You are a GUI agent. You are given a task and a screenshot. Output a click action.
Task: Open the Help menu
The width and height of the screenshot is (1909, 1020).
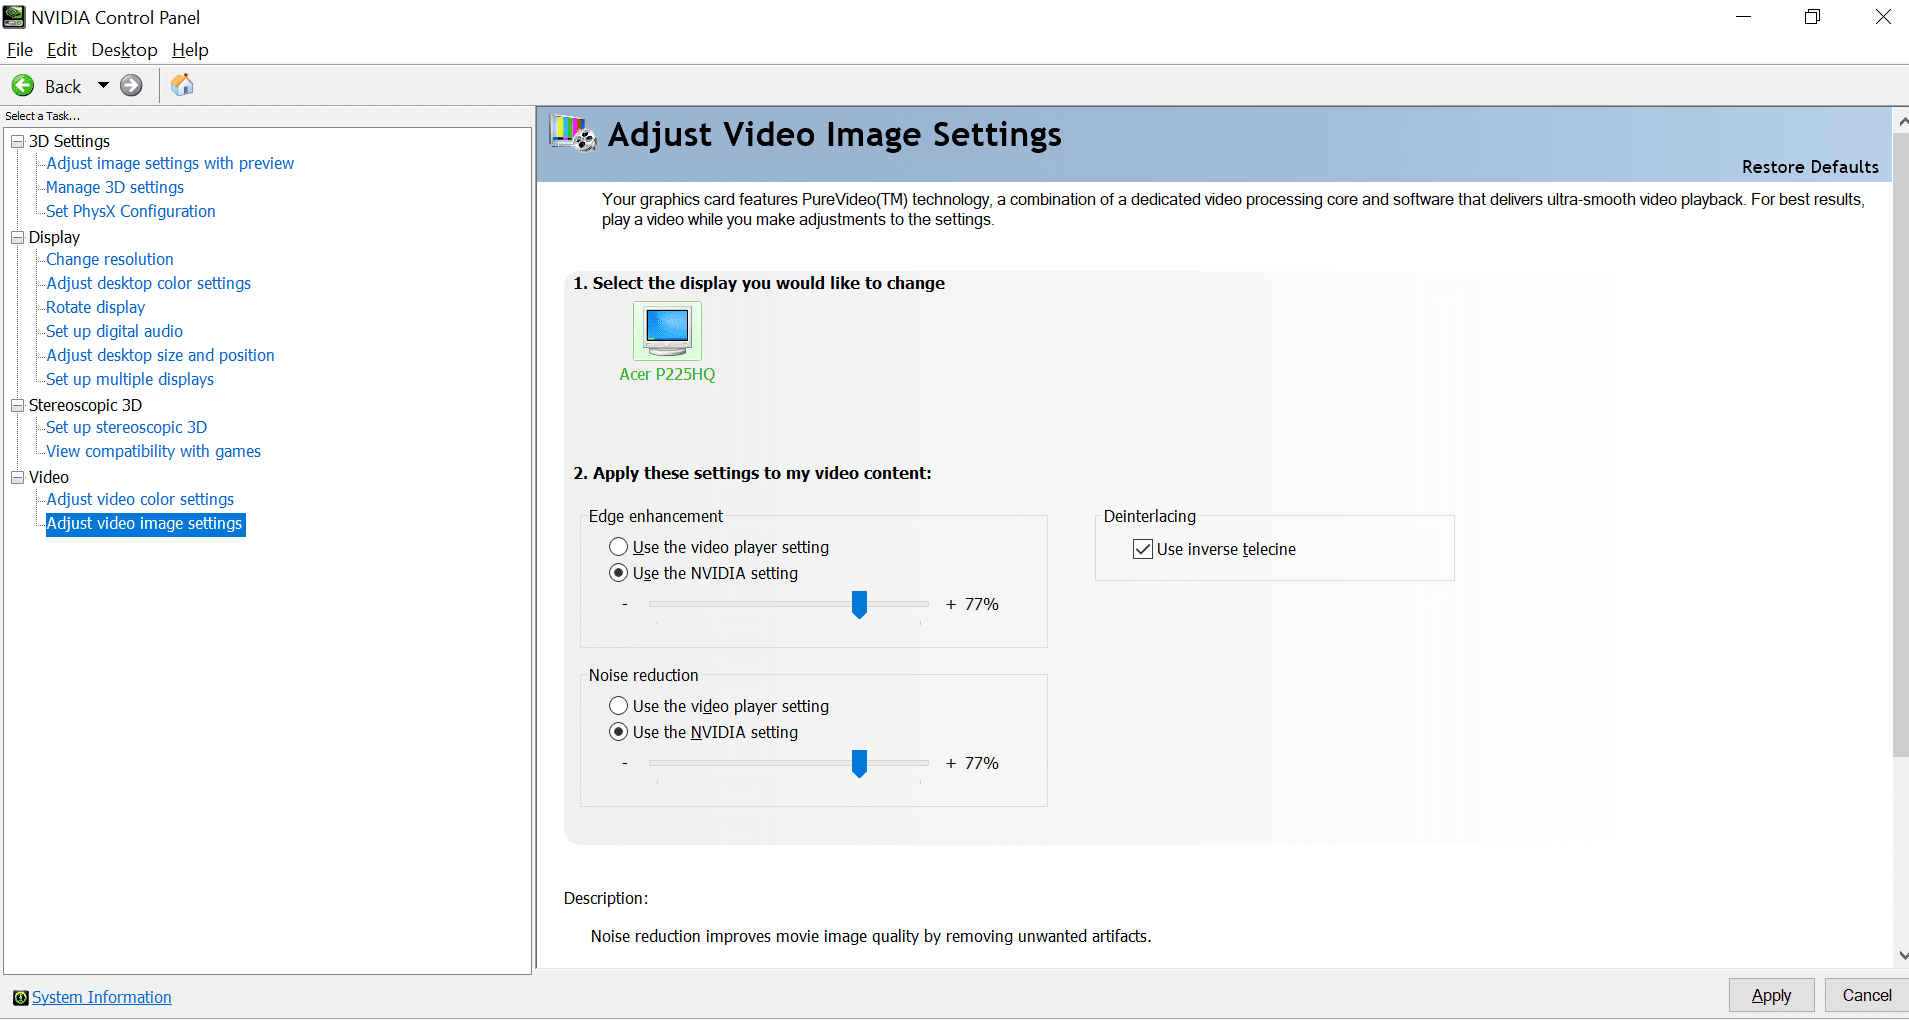tap(190, 50)
